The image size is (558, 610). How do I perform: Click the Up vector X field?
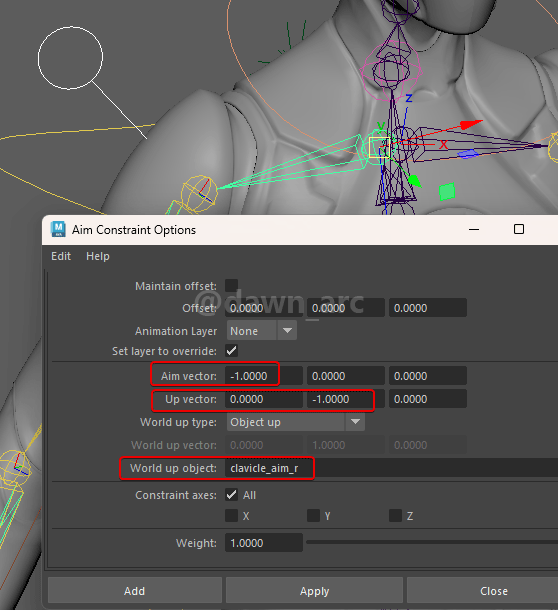point(264,399)
